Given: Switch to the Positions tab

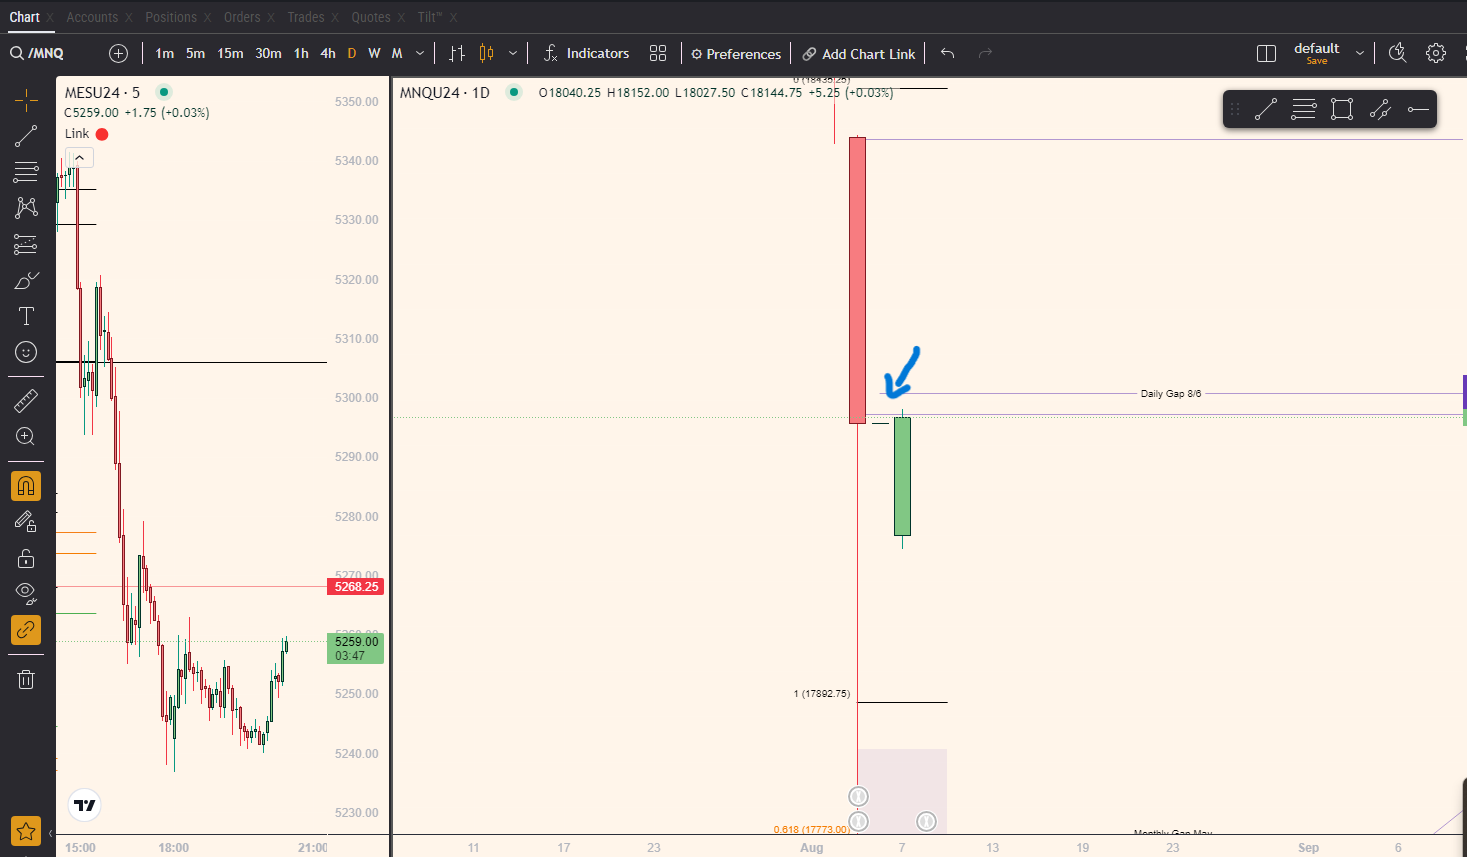Looking at the screenshot, I should tap(170, 17).
